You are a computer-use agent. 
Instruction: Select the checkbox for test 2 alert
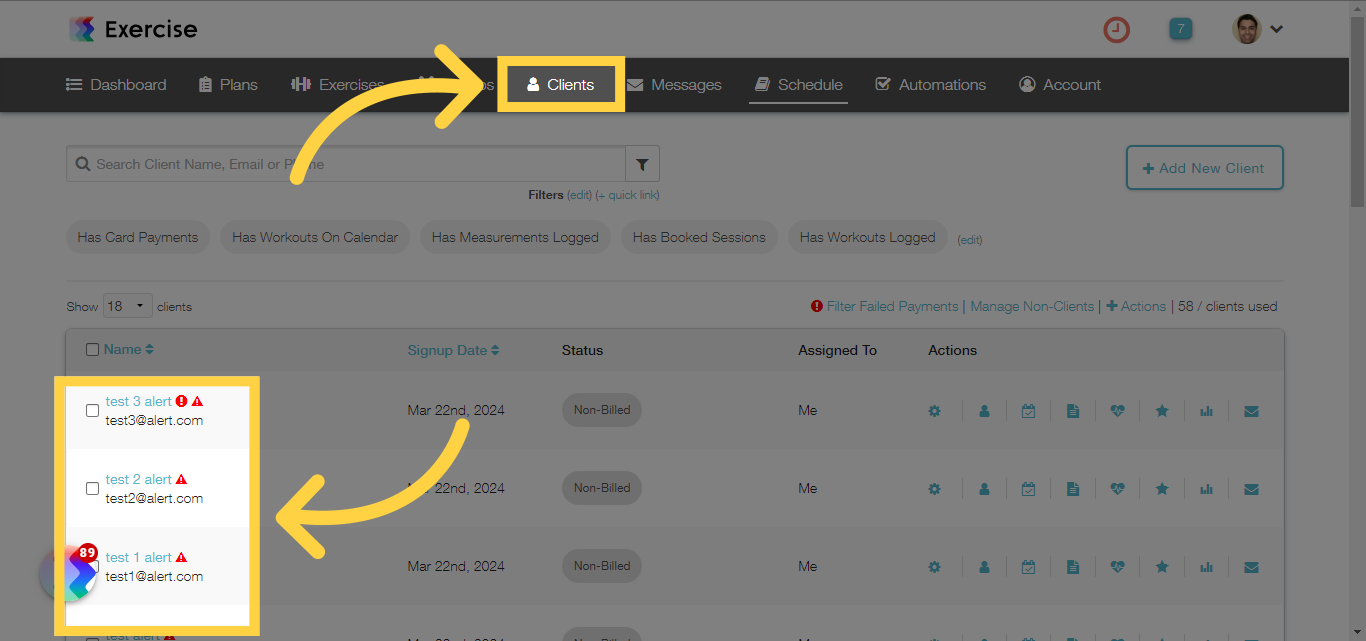pyautogui.click(x=92, y=488)
